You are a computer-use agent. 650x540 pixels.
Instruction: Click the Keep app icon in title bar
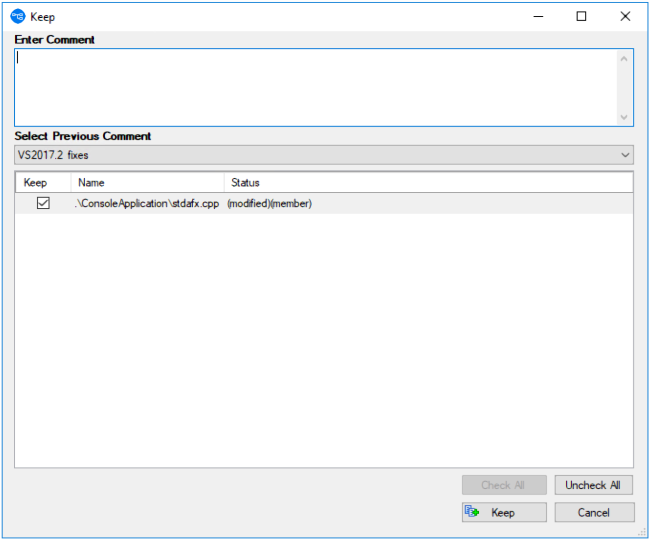point(17,17)
